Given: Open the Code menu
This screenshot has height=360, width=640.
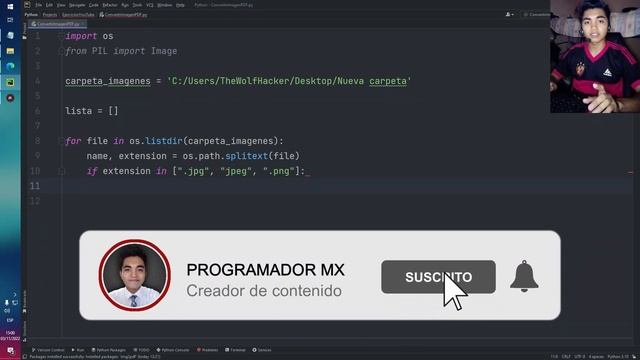Looking at the screenshot, I should coord(94,5).
